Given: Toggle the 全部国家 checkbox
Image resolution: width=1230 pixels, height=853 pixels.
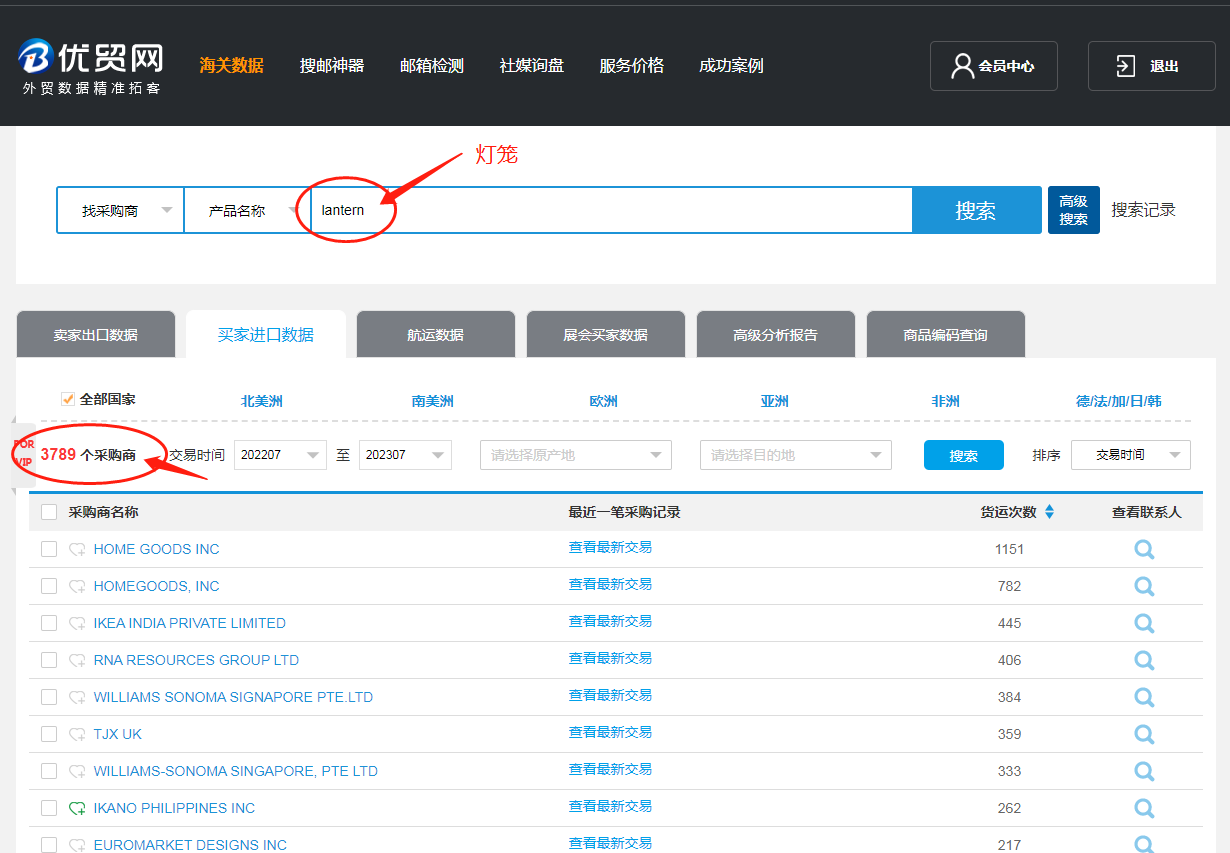Looking at the screenshot, I should click(x=68, y=399).
